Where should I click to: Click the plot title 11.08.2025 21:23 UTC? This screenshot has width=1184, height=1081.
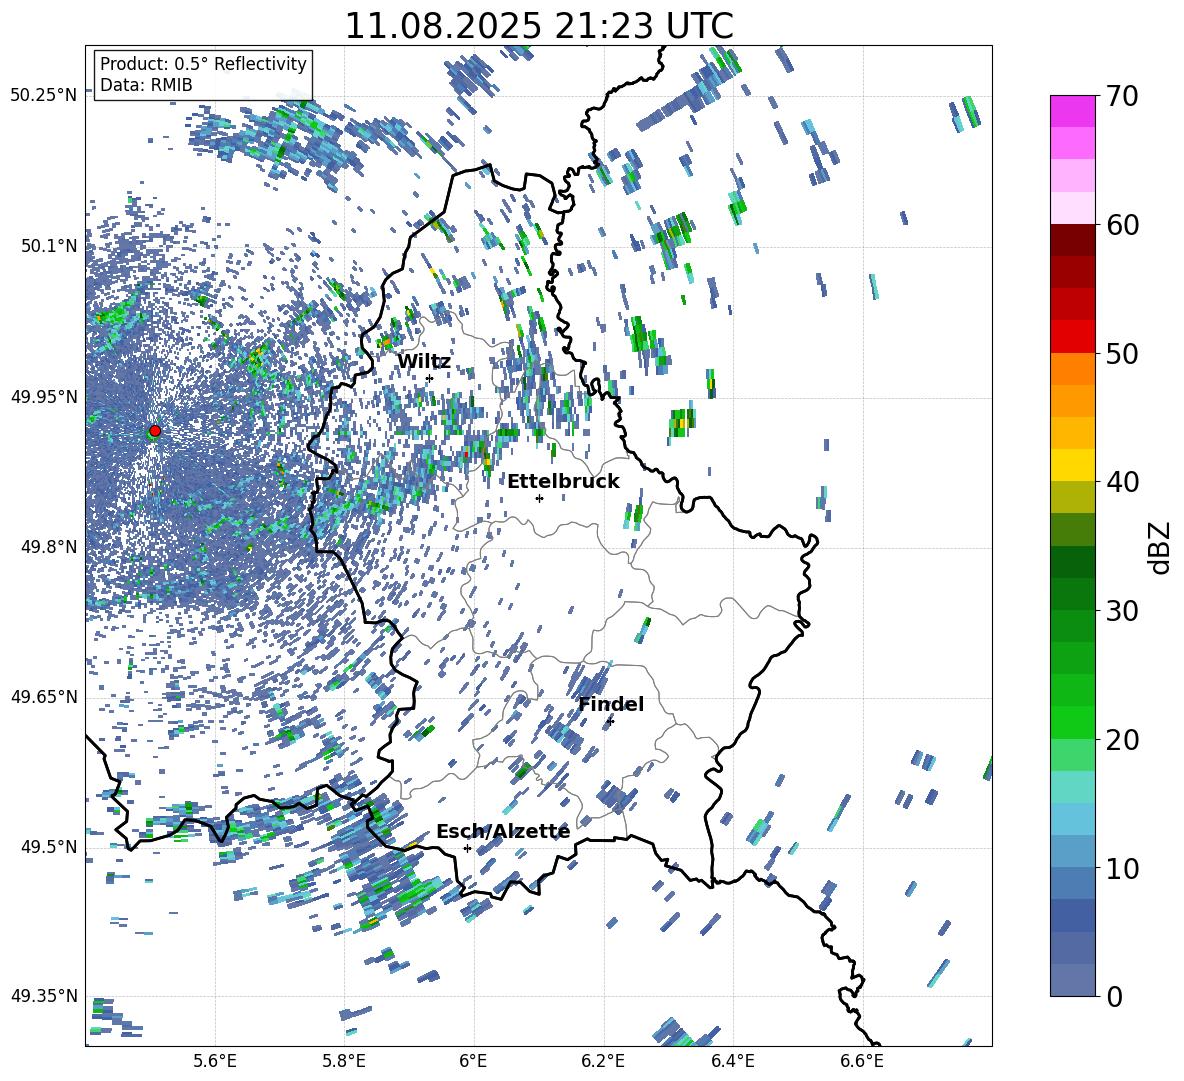coord(539,26)
